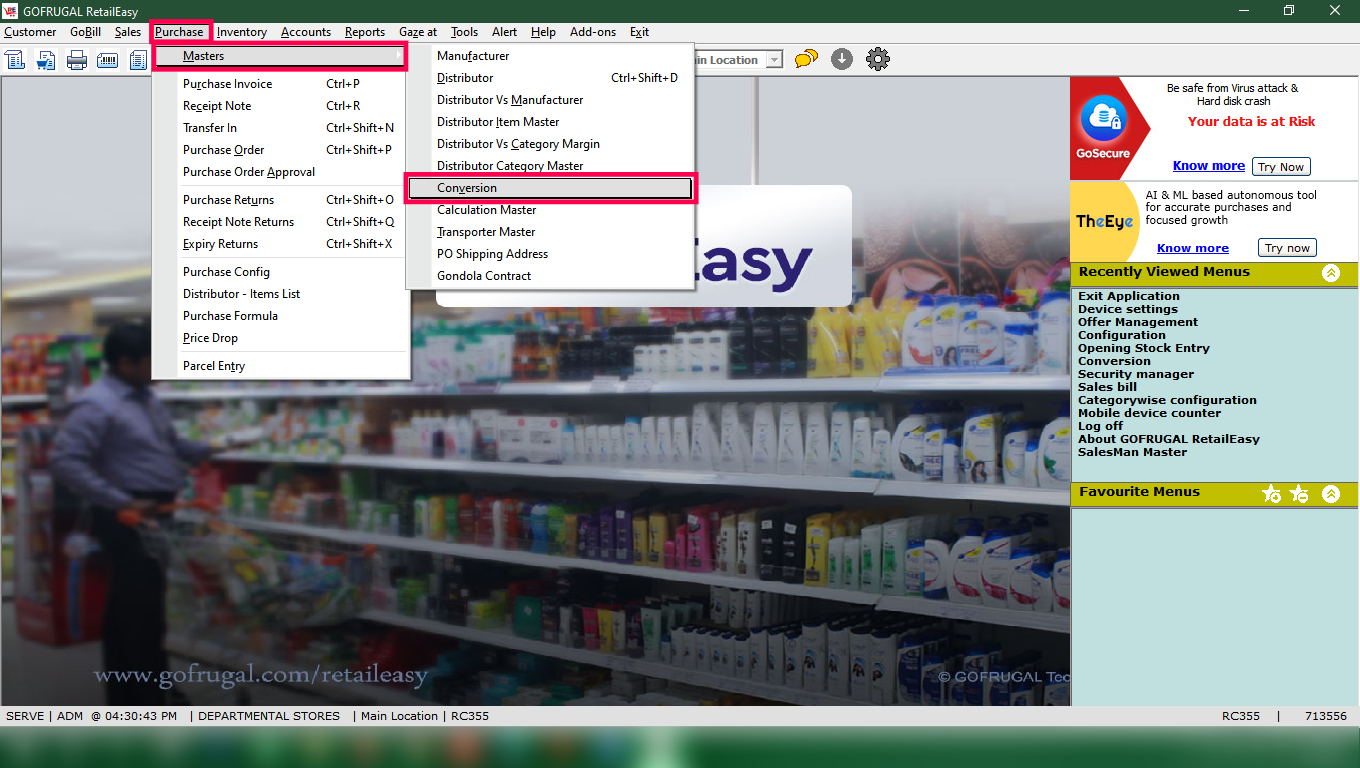Open SalesMan Master from recent menus
The image size is (1360, 768).
1133,452
